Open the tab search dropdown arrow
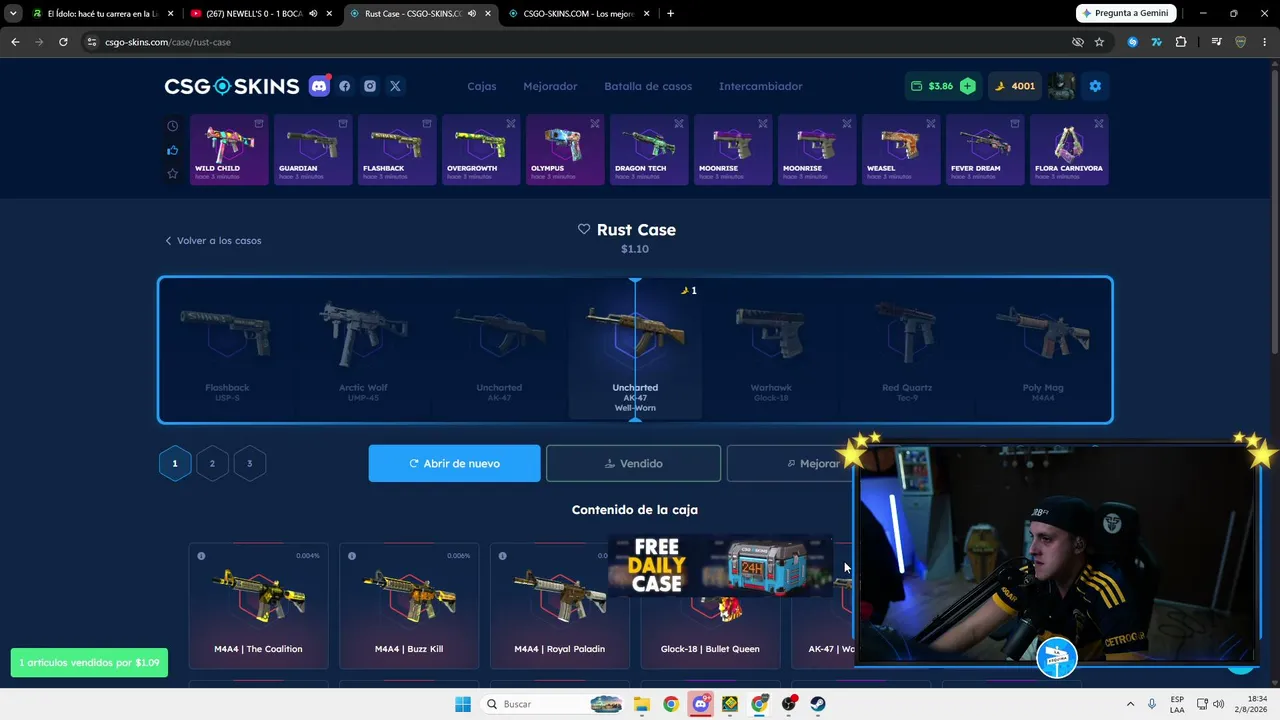Viewport: 1280px width, 720px height. click(x=13, y=14)
